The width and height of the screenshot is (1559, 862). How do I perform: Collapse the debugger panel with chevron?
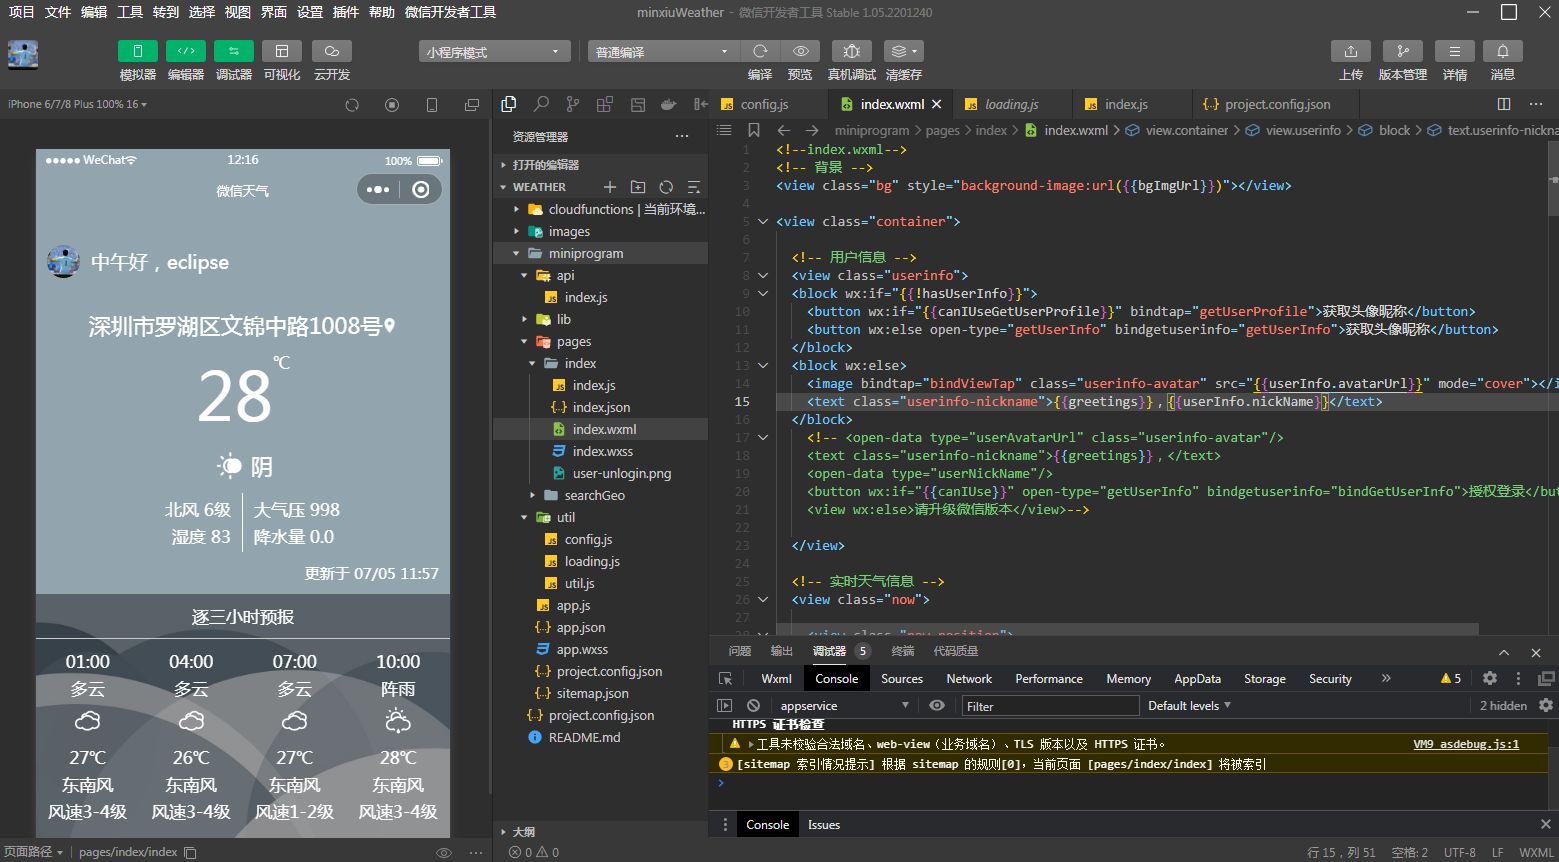click(x=1504, y=653)
